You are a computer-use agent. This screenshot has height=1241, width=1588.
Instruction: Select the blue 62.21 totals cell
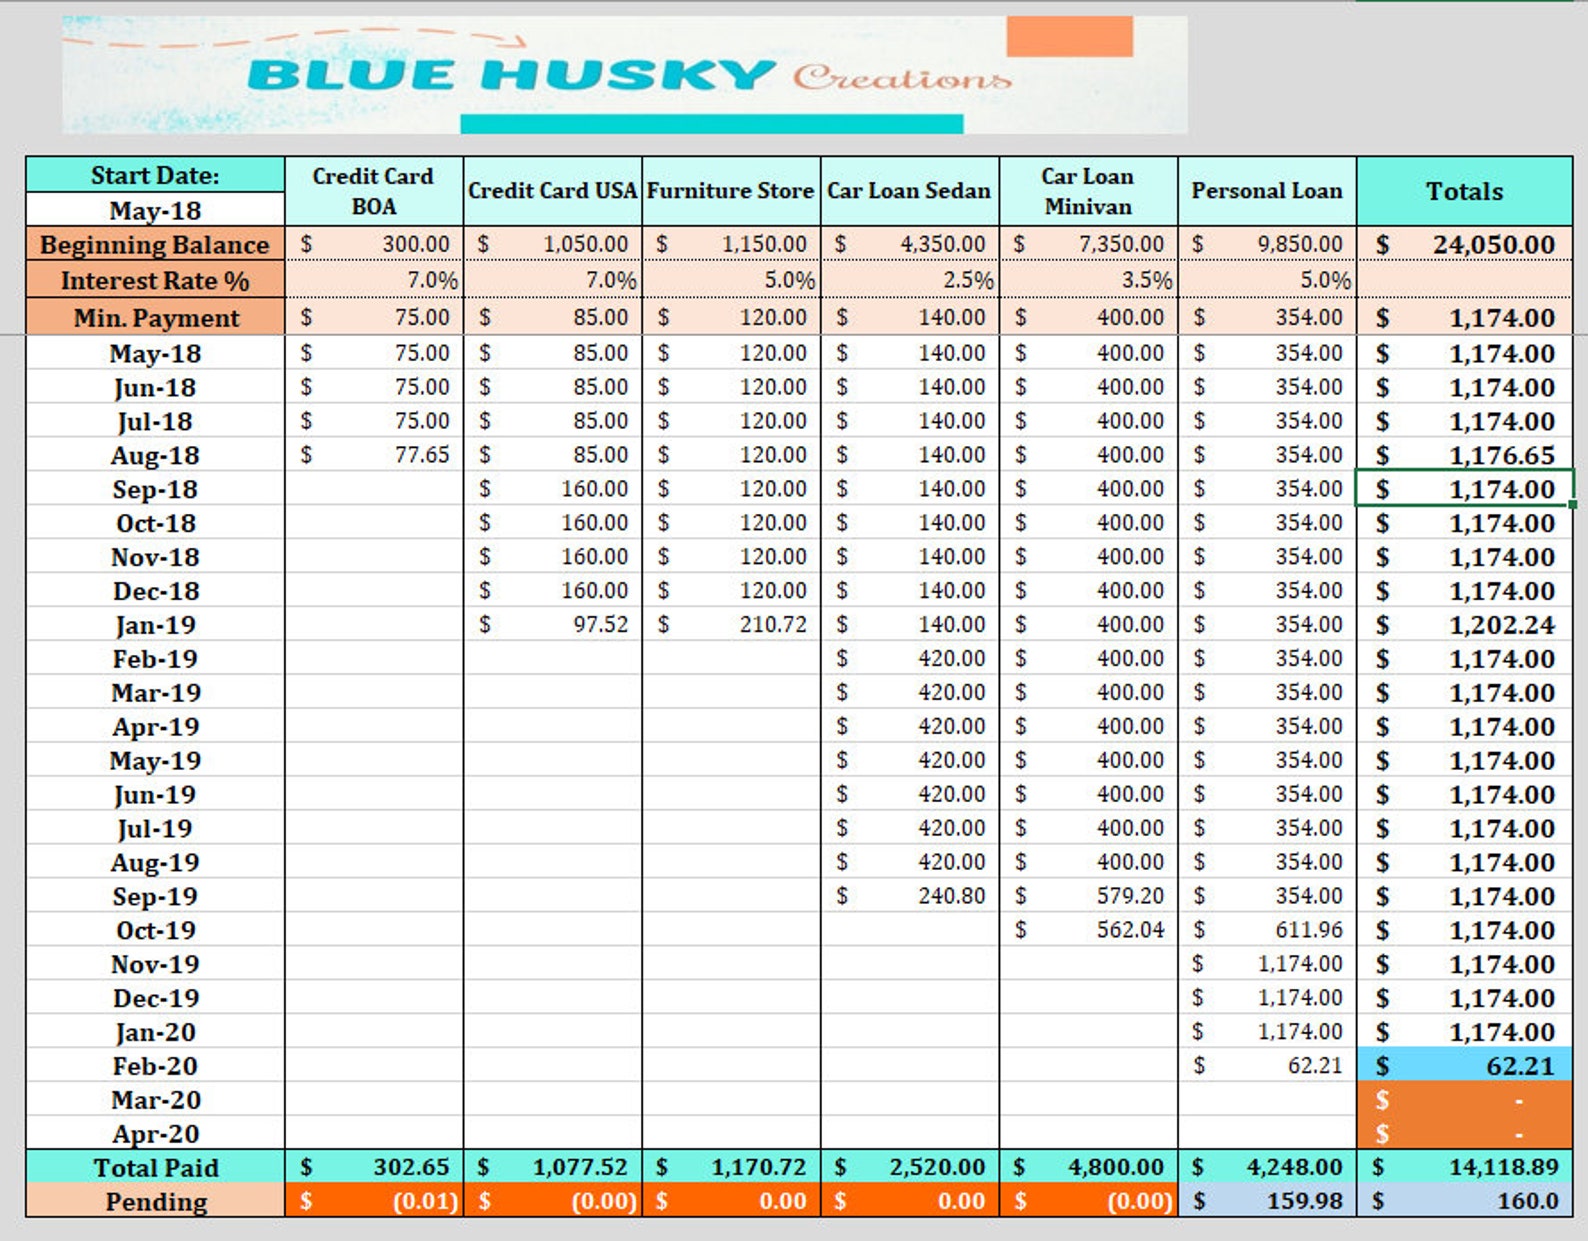[x=1464, y=1066]
